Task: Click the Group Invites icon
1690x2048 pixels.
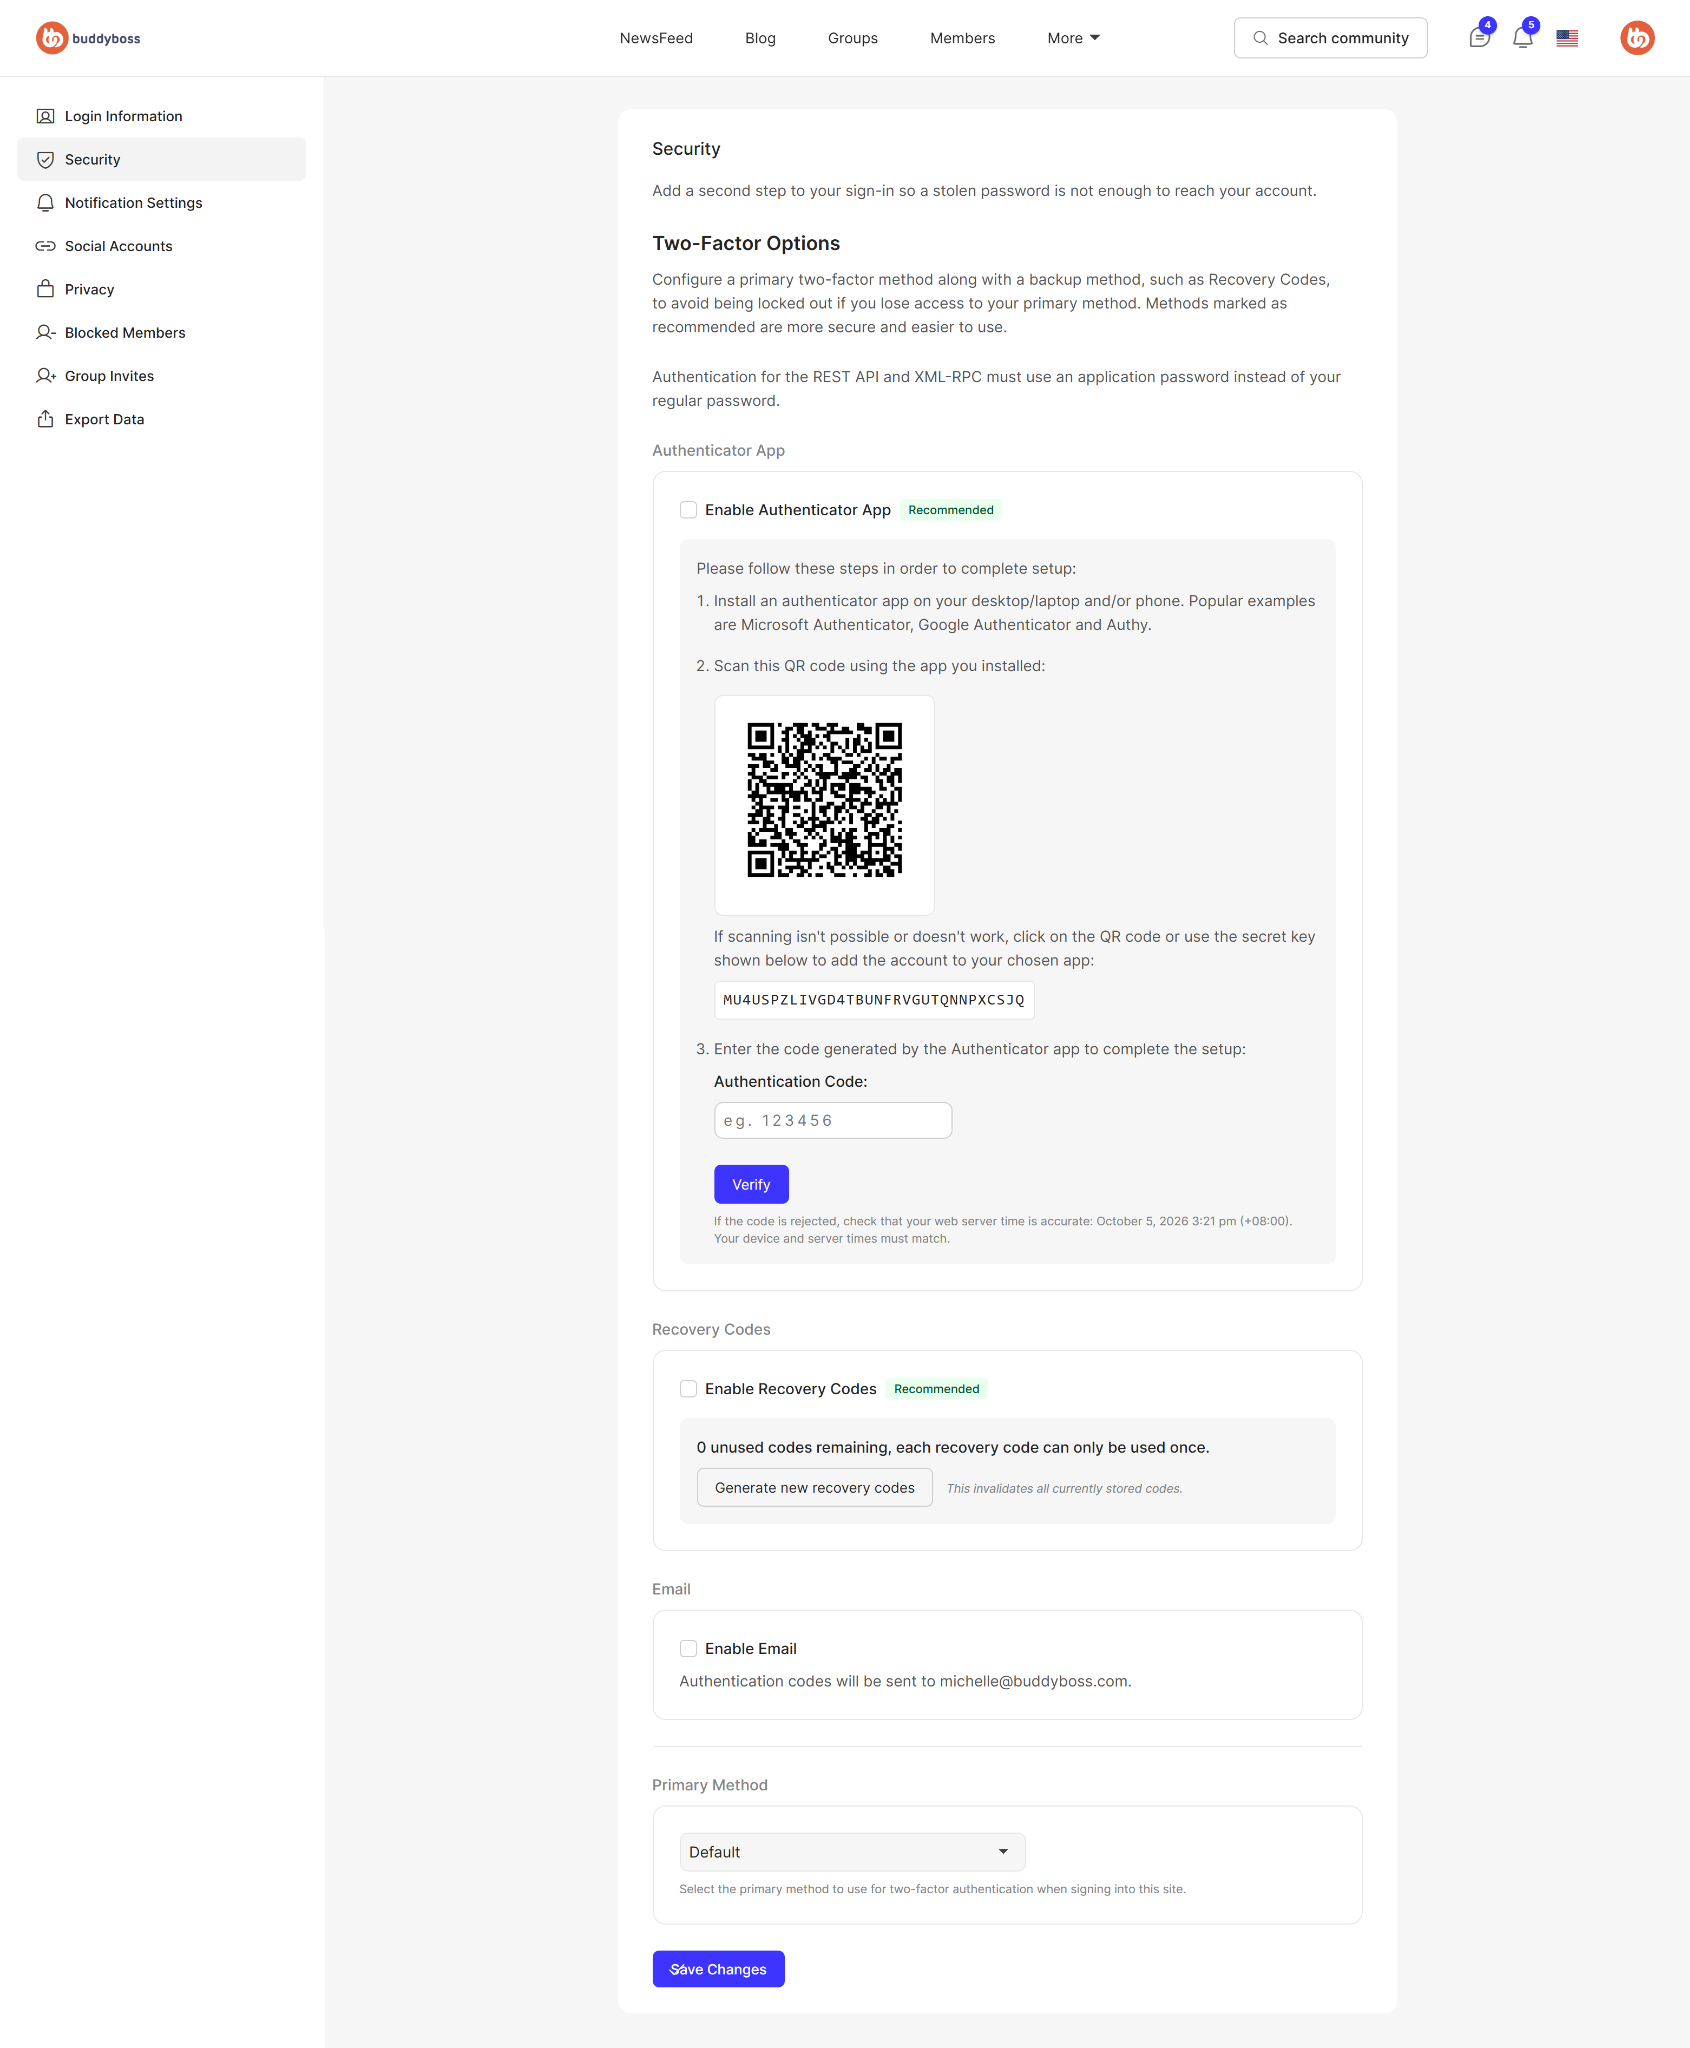Action: [45, 376]
